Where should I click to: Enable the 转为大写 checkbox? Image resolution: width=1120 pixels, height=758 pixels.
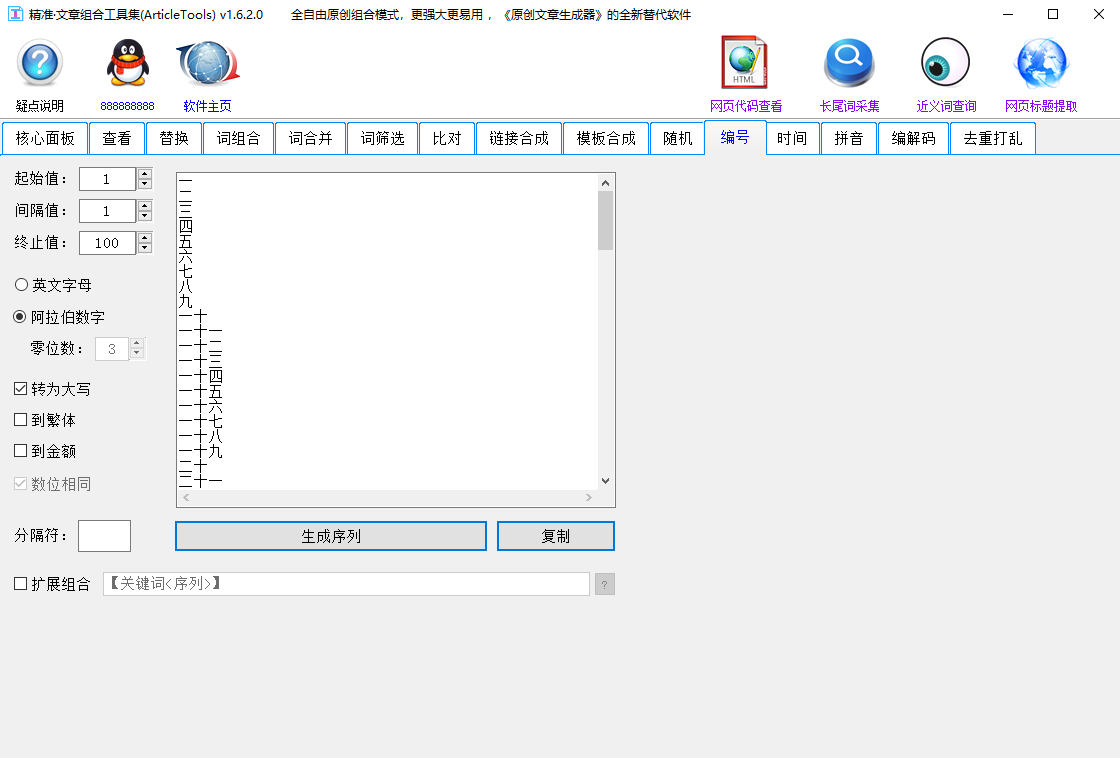20,388
